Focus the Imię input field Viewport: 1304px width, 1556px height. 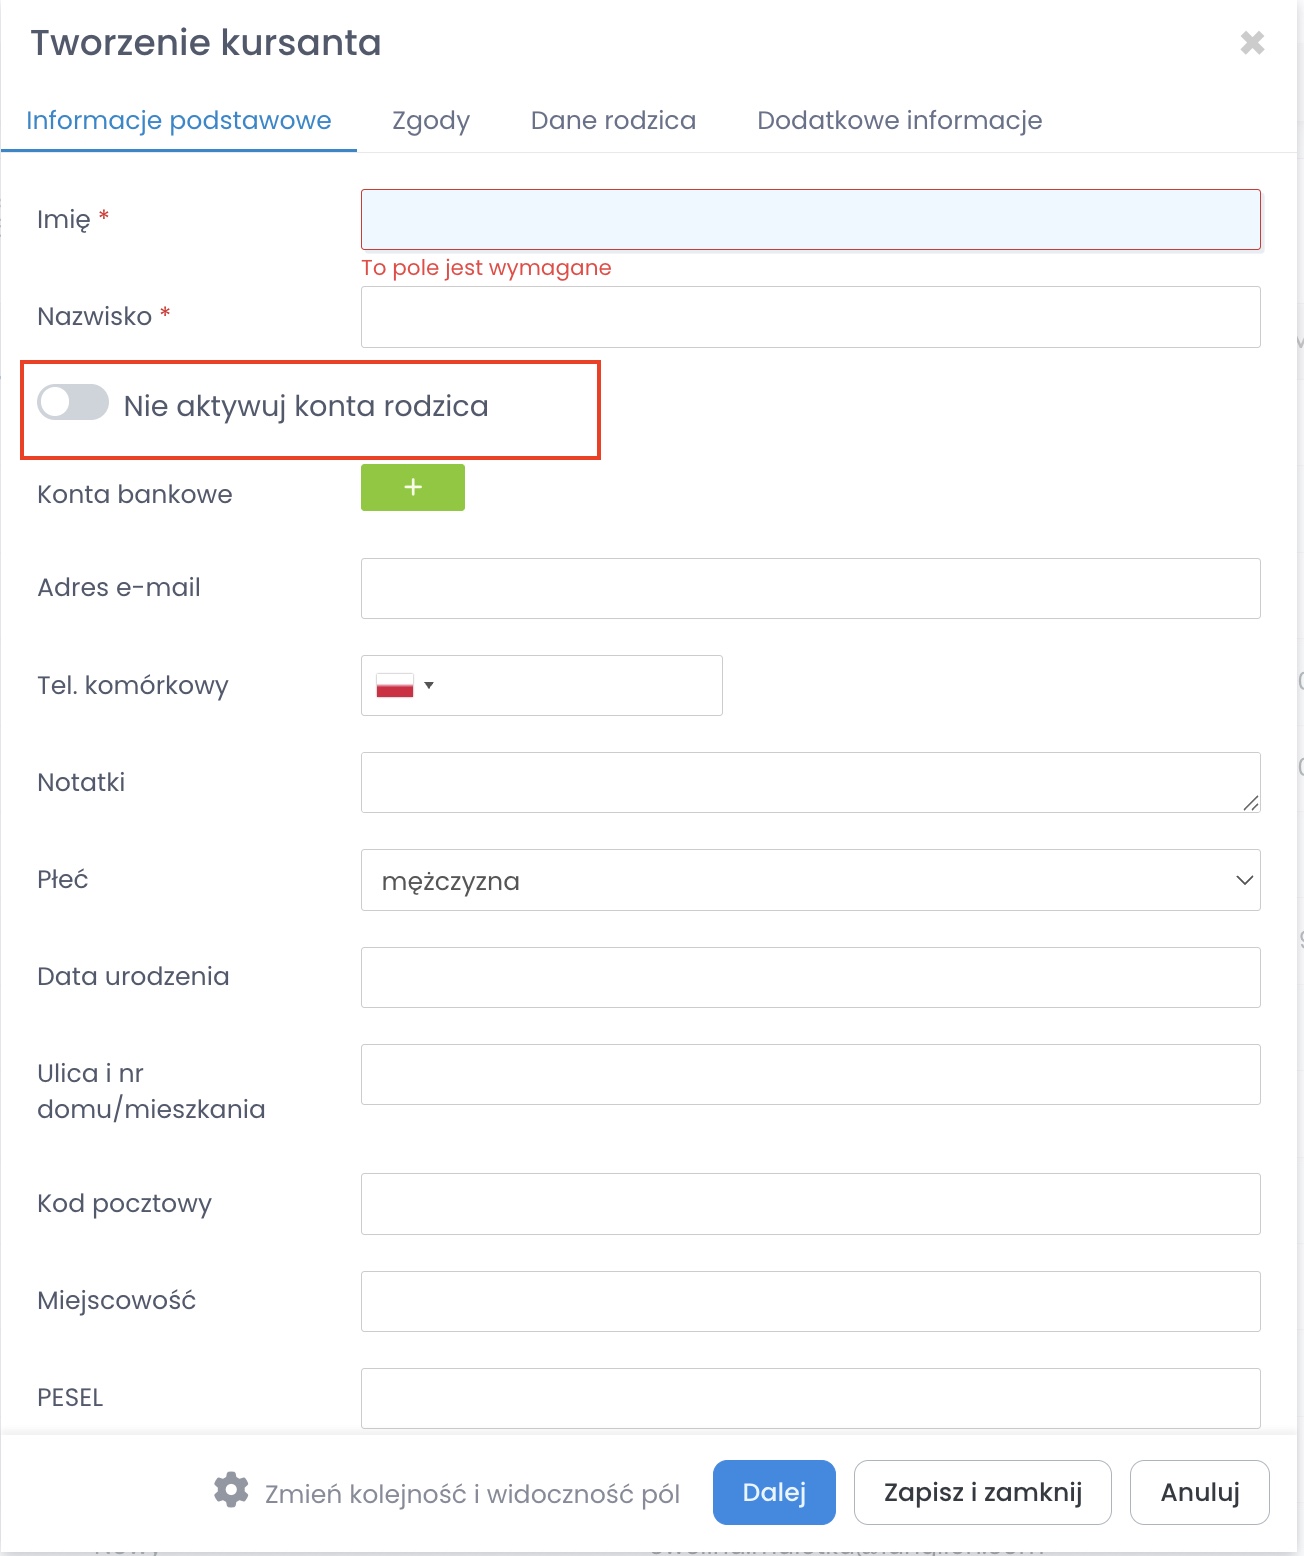pyautogui.click(x=810, y=220)
